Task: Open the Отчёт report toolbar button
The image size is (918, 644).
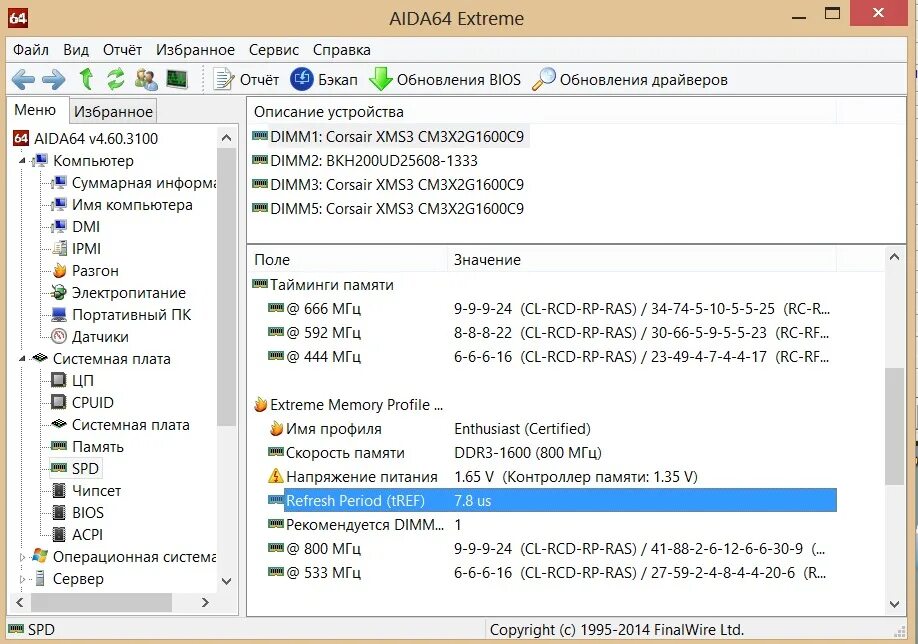Action: (246, 79)
